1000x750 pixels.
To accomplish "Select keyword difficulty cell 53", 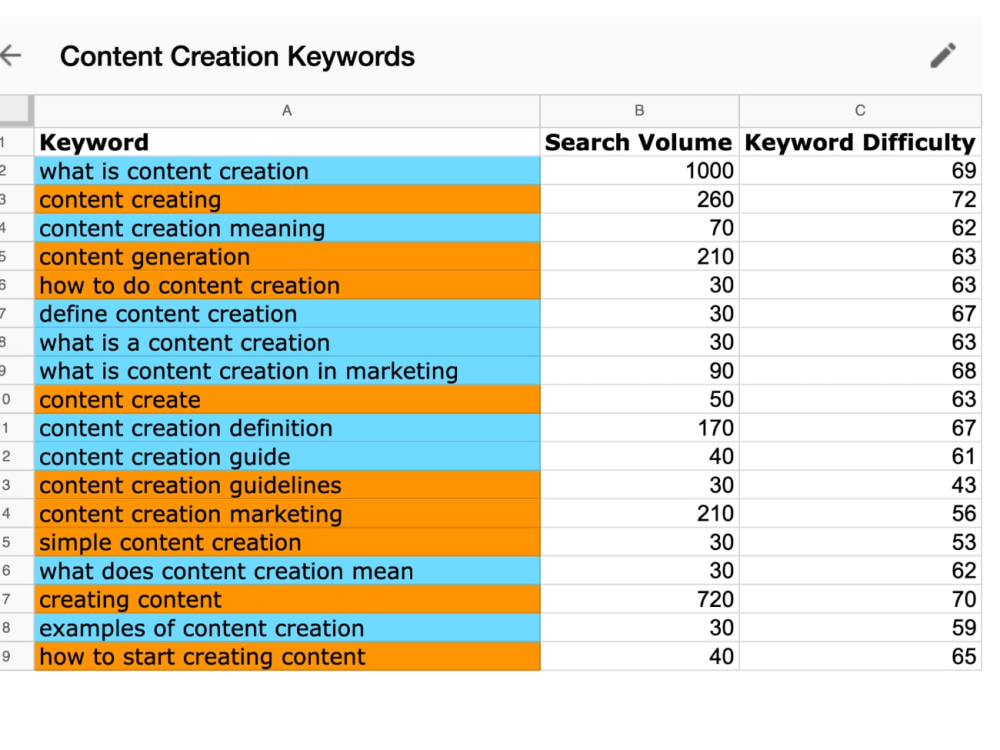I will coord(860,542).
